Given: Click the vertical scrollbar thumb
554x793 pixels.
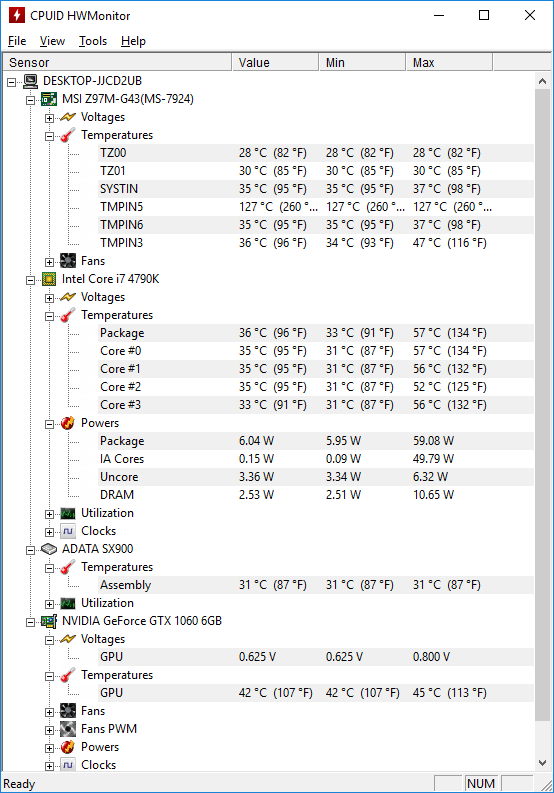Looking at the screenshot, I should (542, 406).
